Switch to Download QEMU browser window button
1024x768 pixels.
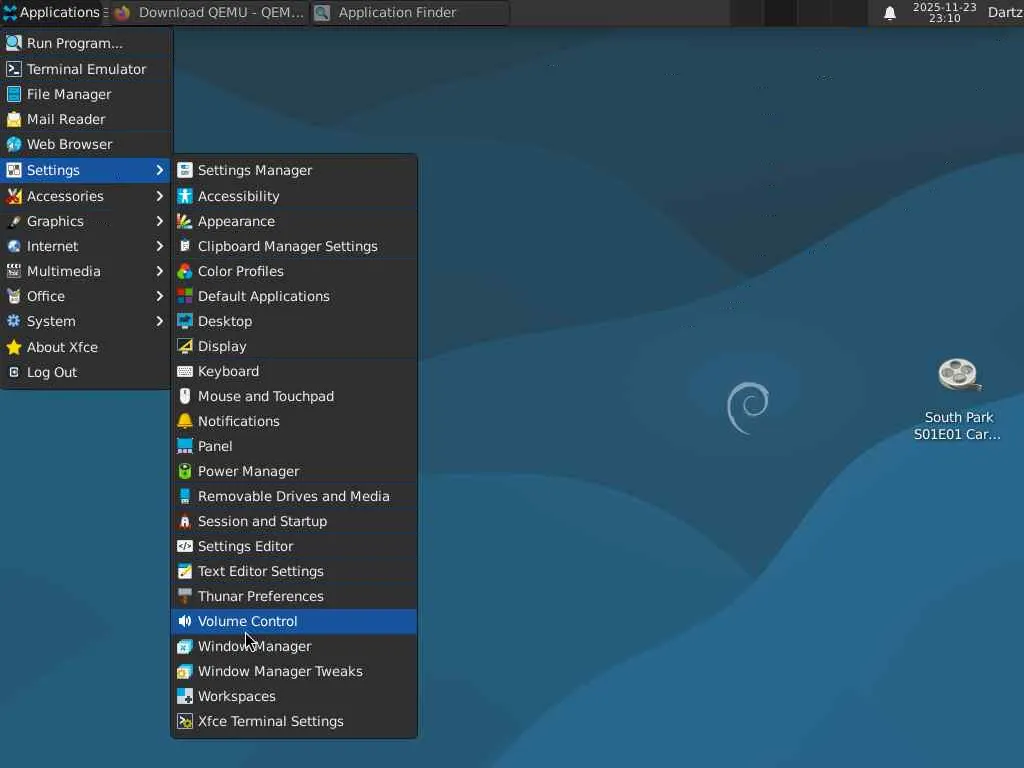(209, 12)
